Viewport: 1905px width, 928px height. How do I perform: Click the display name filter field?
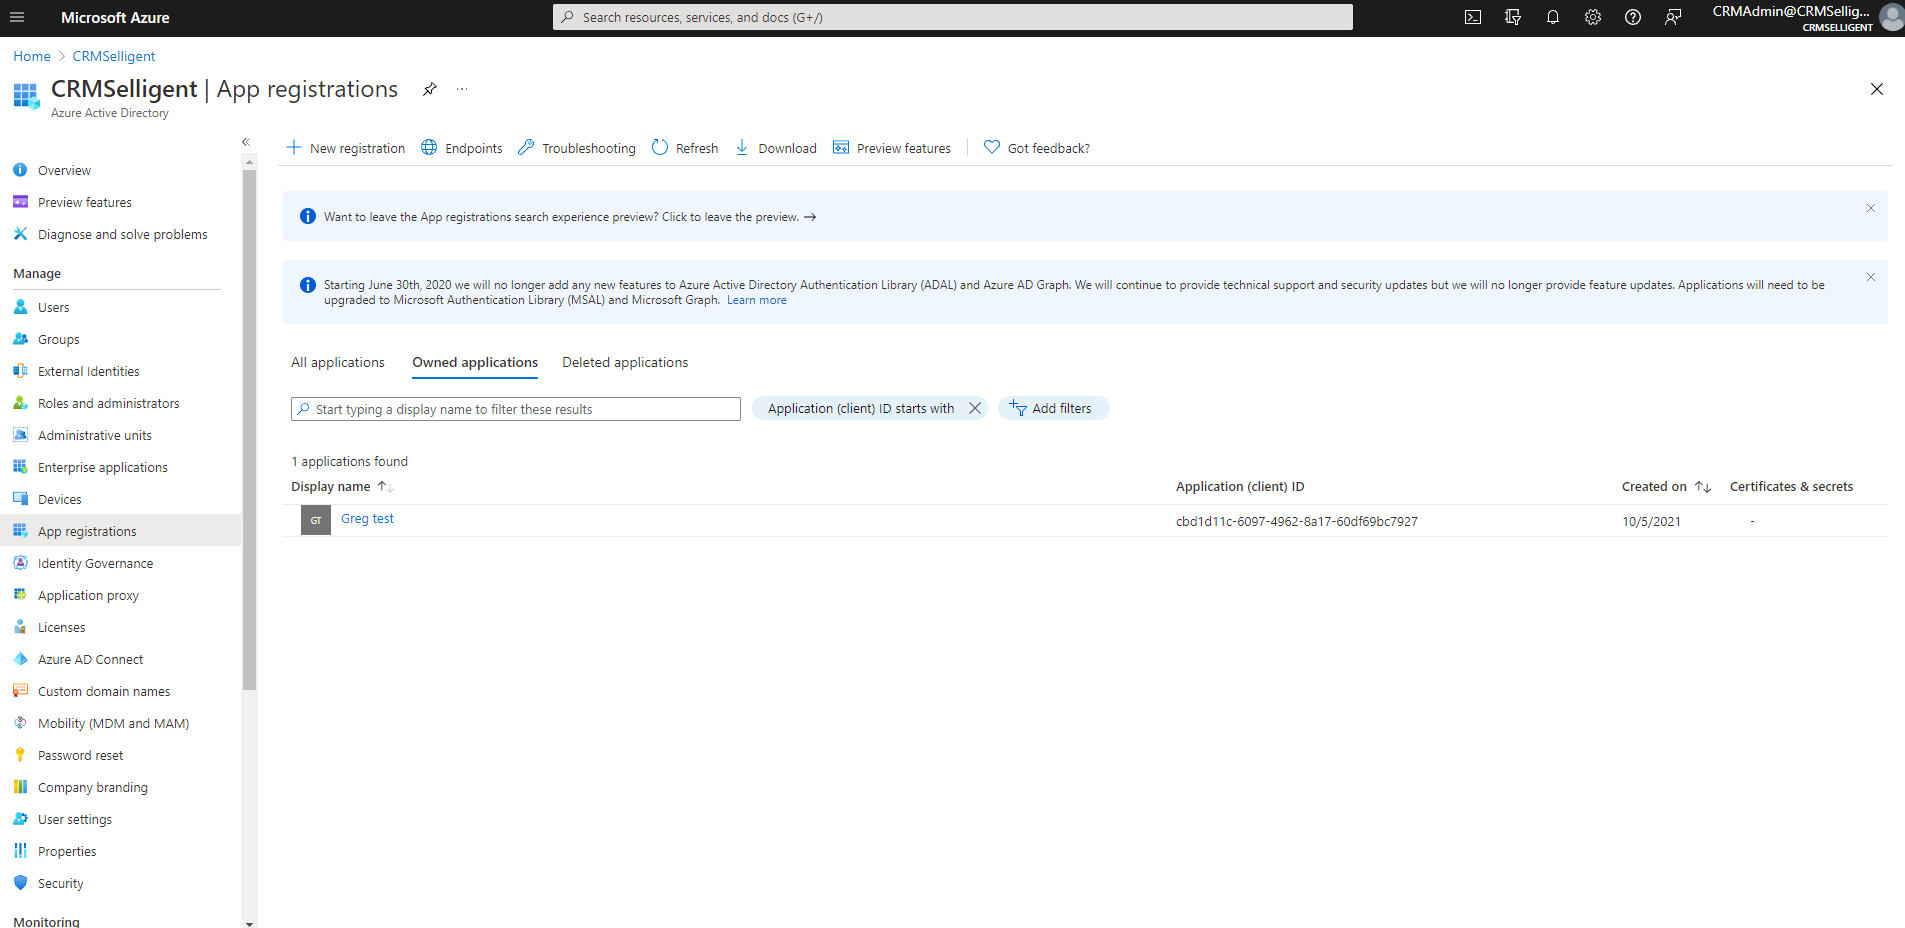[516, 409]
